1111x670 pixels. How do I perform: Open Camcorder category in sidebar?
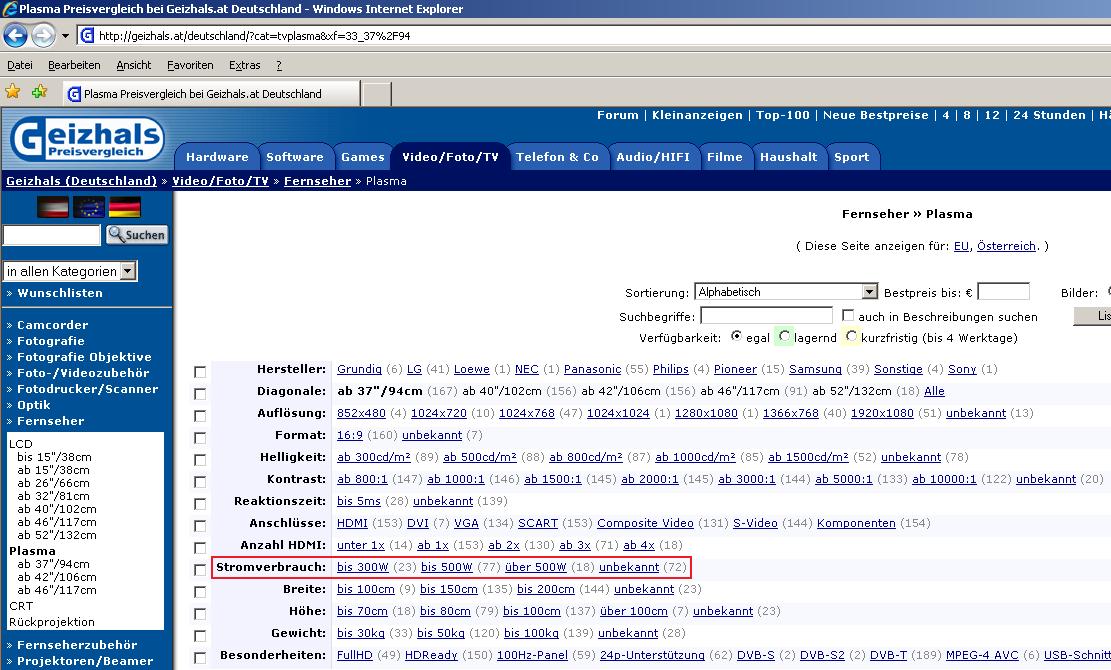(52, 325)
